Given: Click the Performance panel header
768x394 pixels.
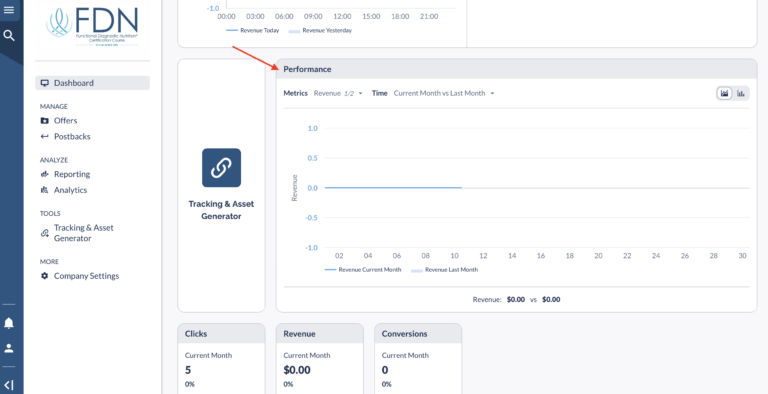Looking at the screenshot, I should coord(517,69).
